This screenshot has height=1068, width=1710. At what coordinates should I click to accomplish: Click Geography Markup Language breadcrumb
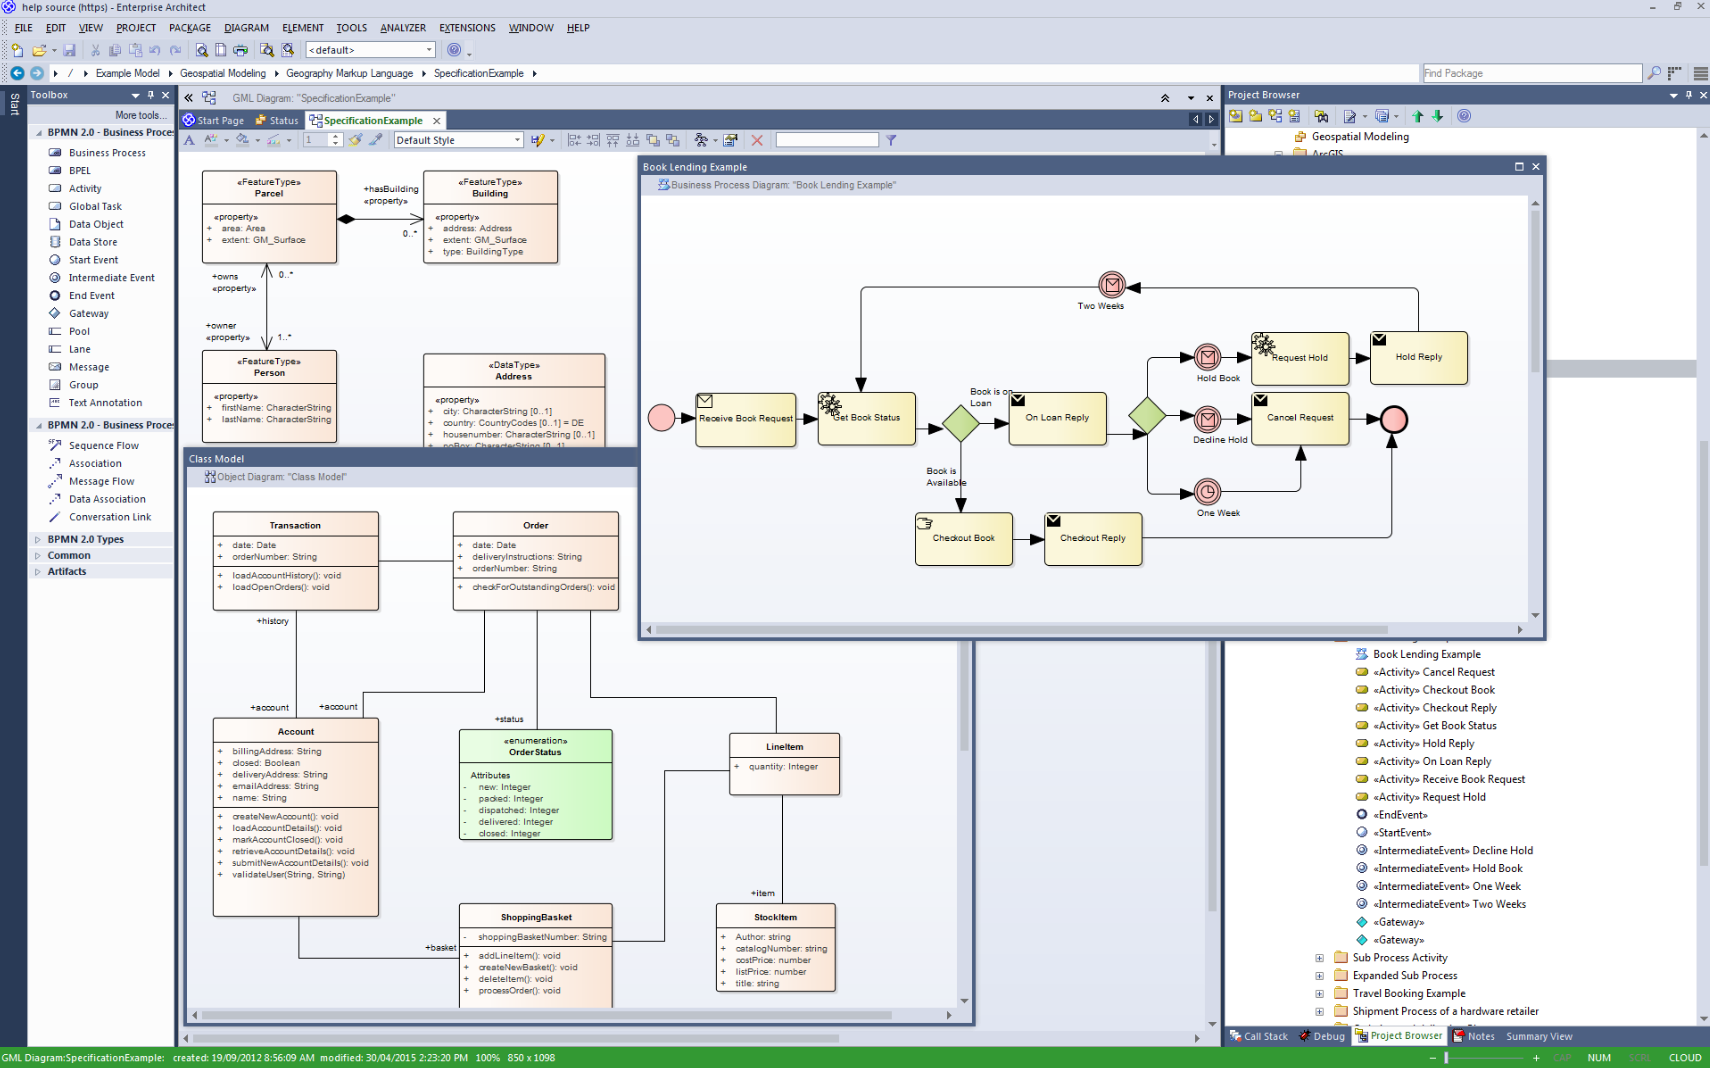349,73
